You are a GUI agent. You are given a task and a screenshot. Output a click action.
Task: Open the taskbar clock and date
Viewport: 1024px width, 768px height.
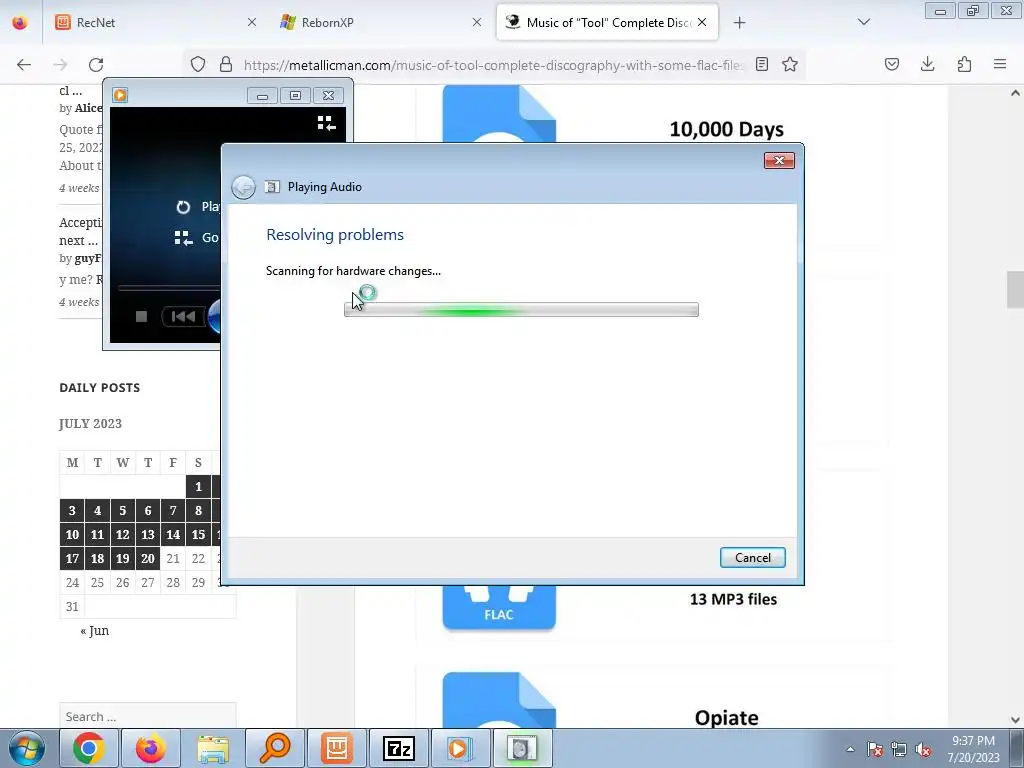[x=973, y=749]
